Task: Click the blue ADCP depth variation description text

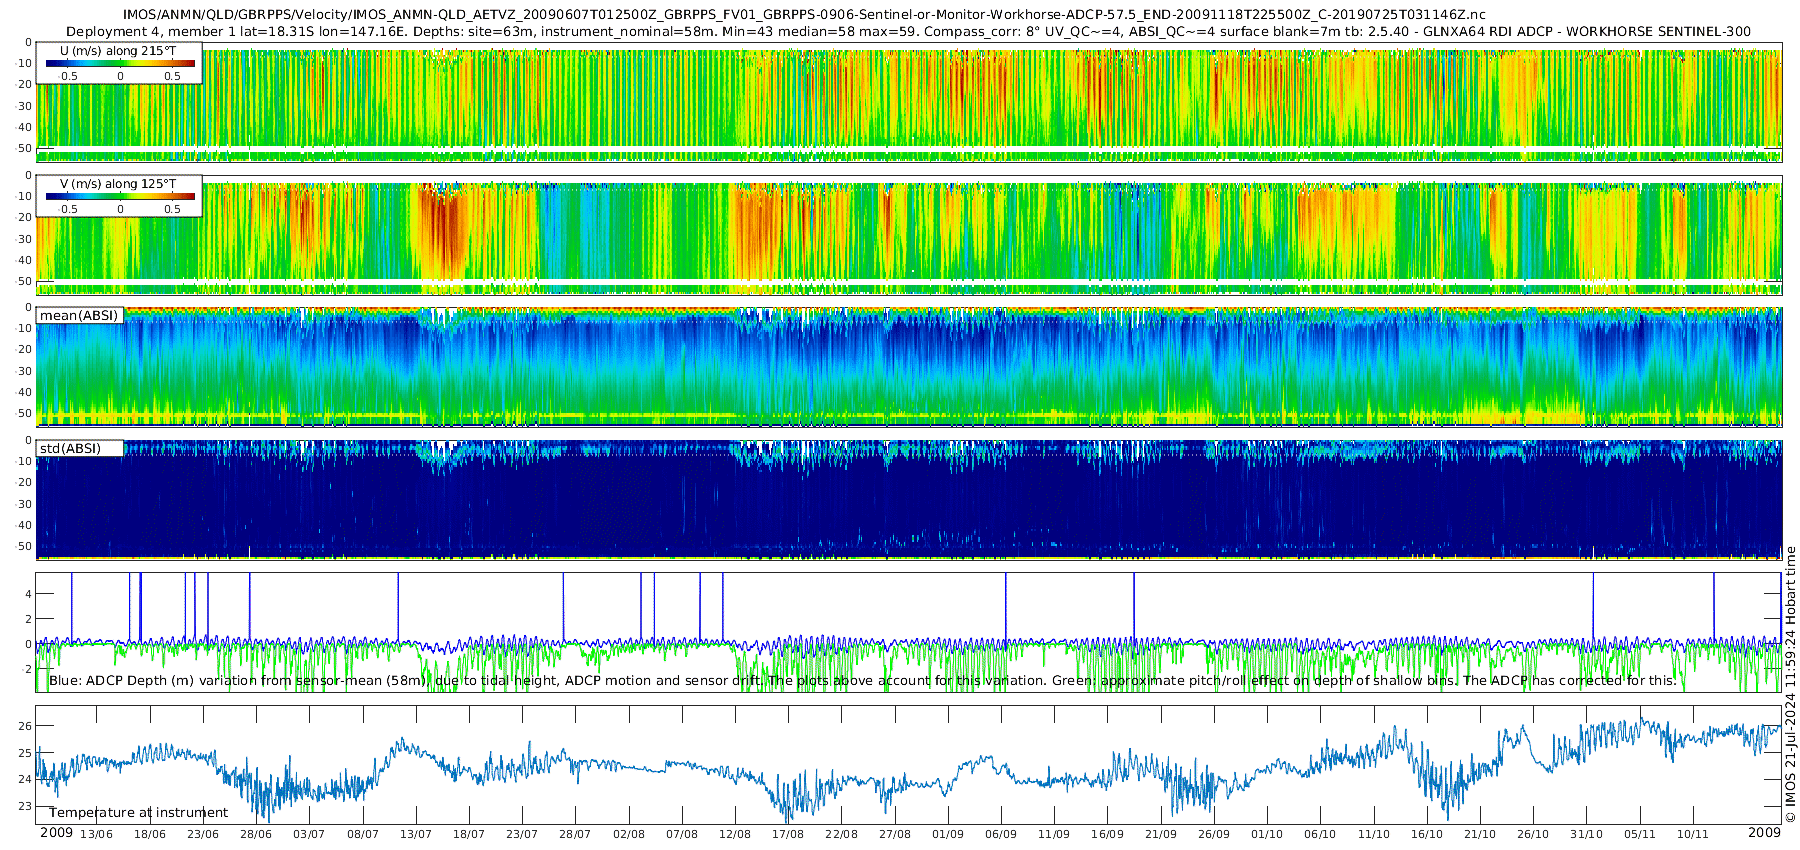Action: [x=862, y=681]
